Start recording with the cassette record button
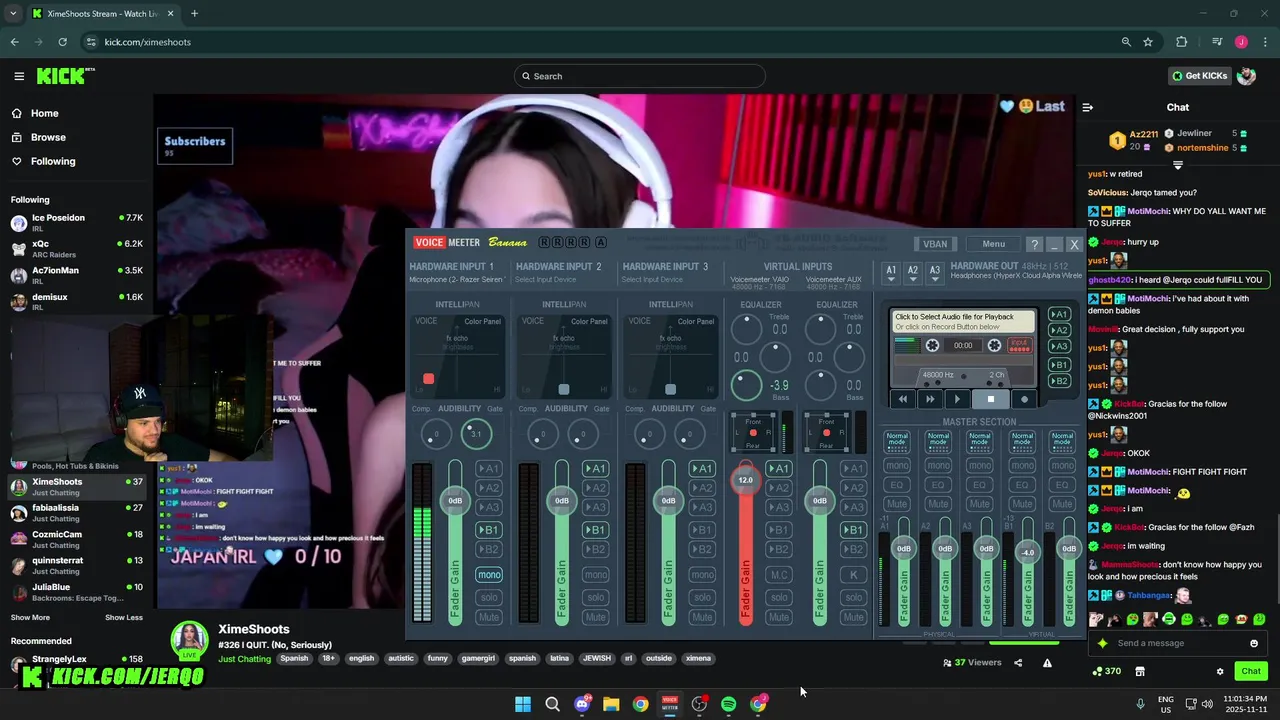1280x720 pixels. 1024,399
